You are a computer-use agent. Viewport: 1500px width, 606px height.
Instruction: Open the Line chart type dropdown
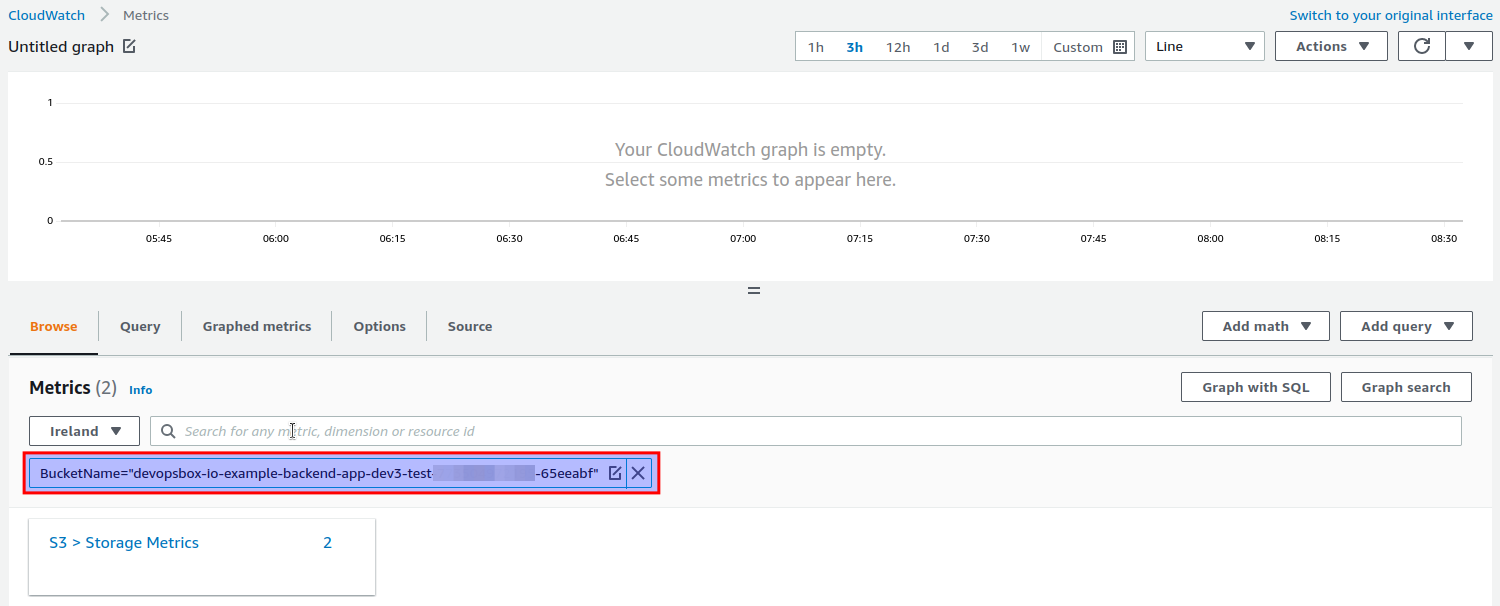click(1204, 46)
